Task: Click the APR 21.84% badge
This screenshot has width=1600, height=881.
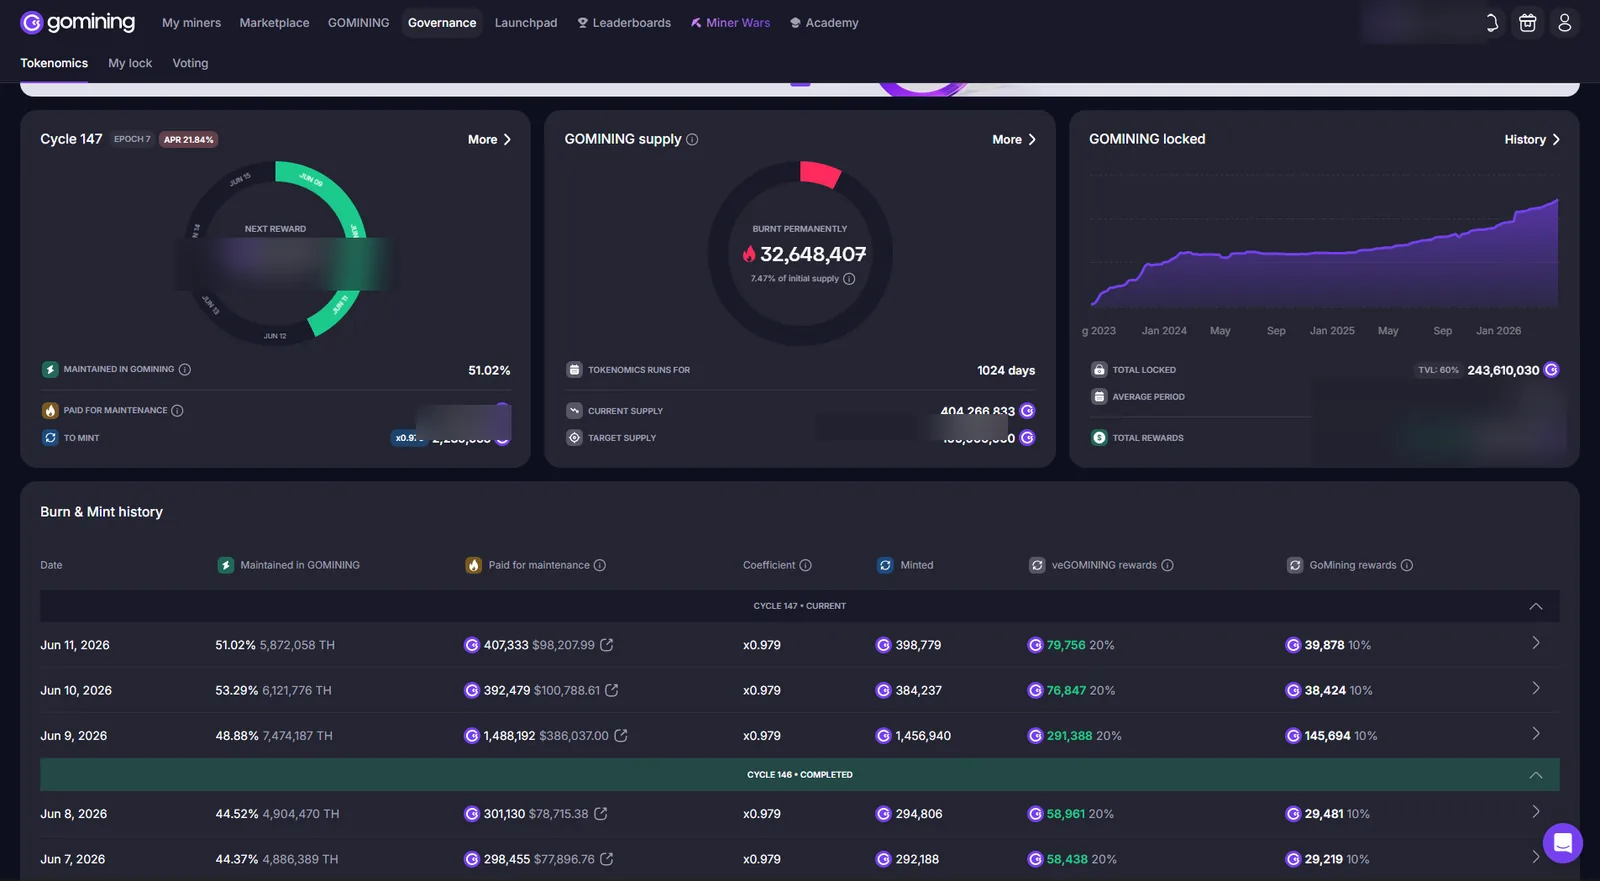Action: point(188,140)
